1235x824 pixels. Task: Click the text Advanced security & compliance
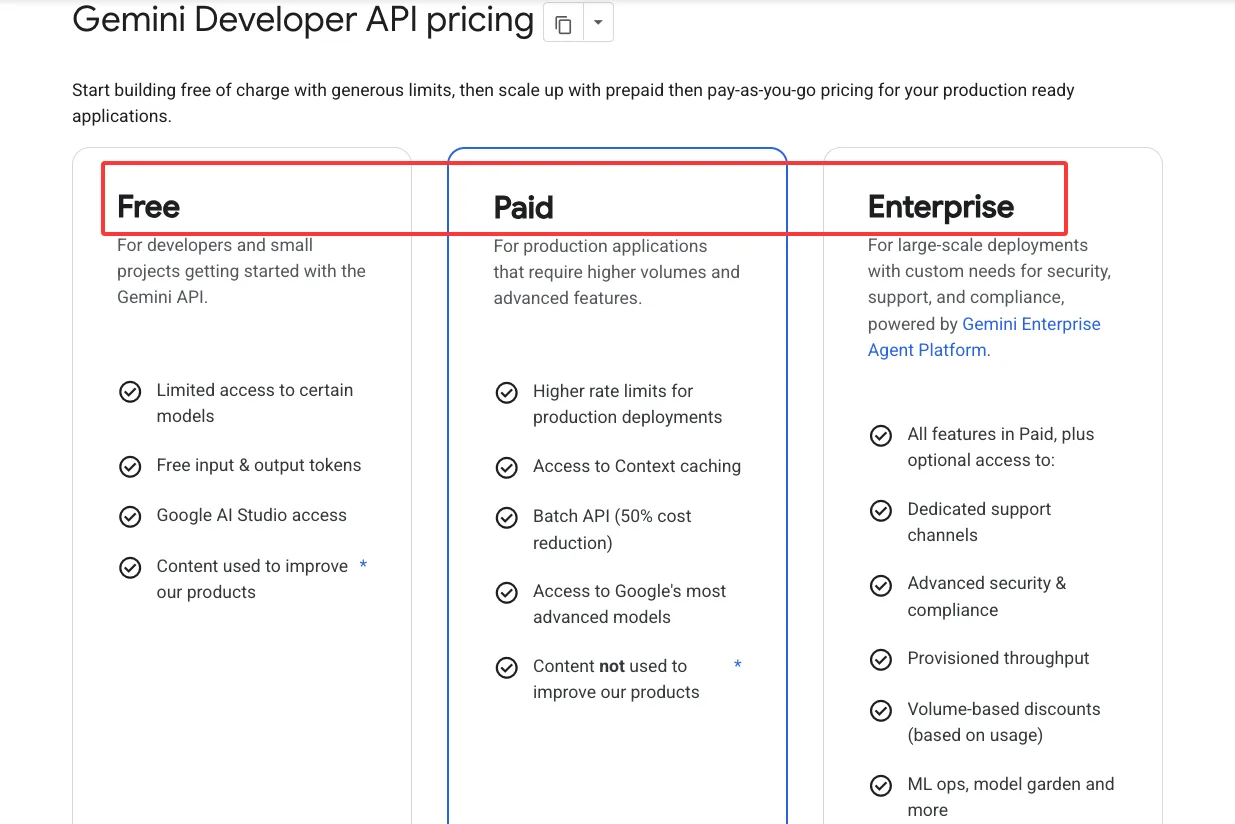pyautogui.click(x=987, y=596)
